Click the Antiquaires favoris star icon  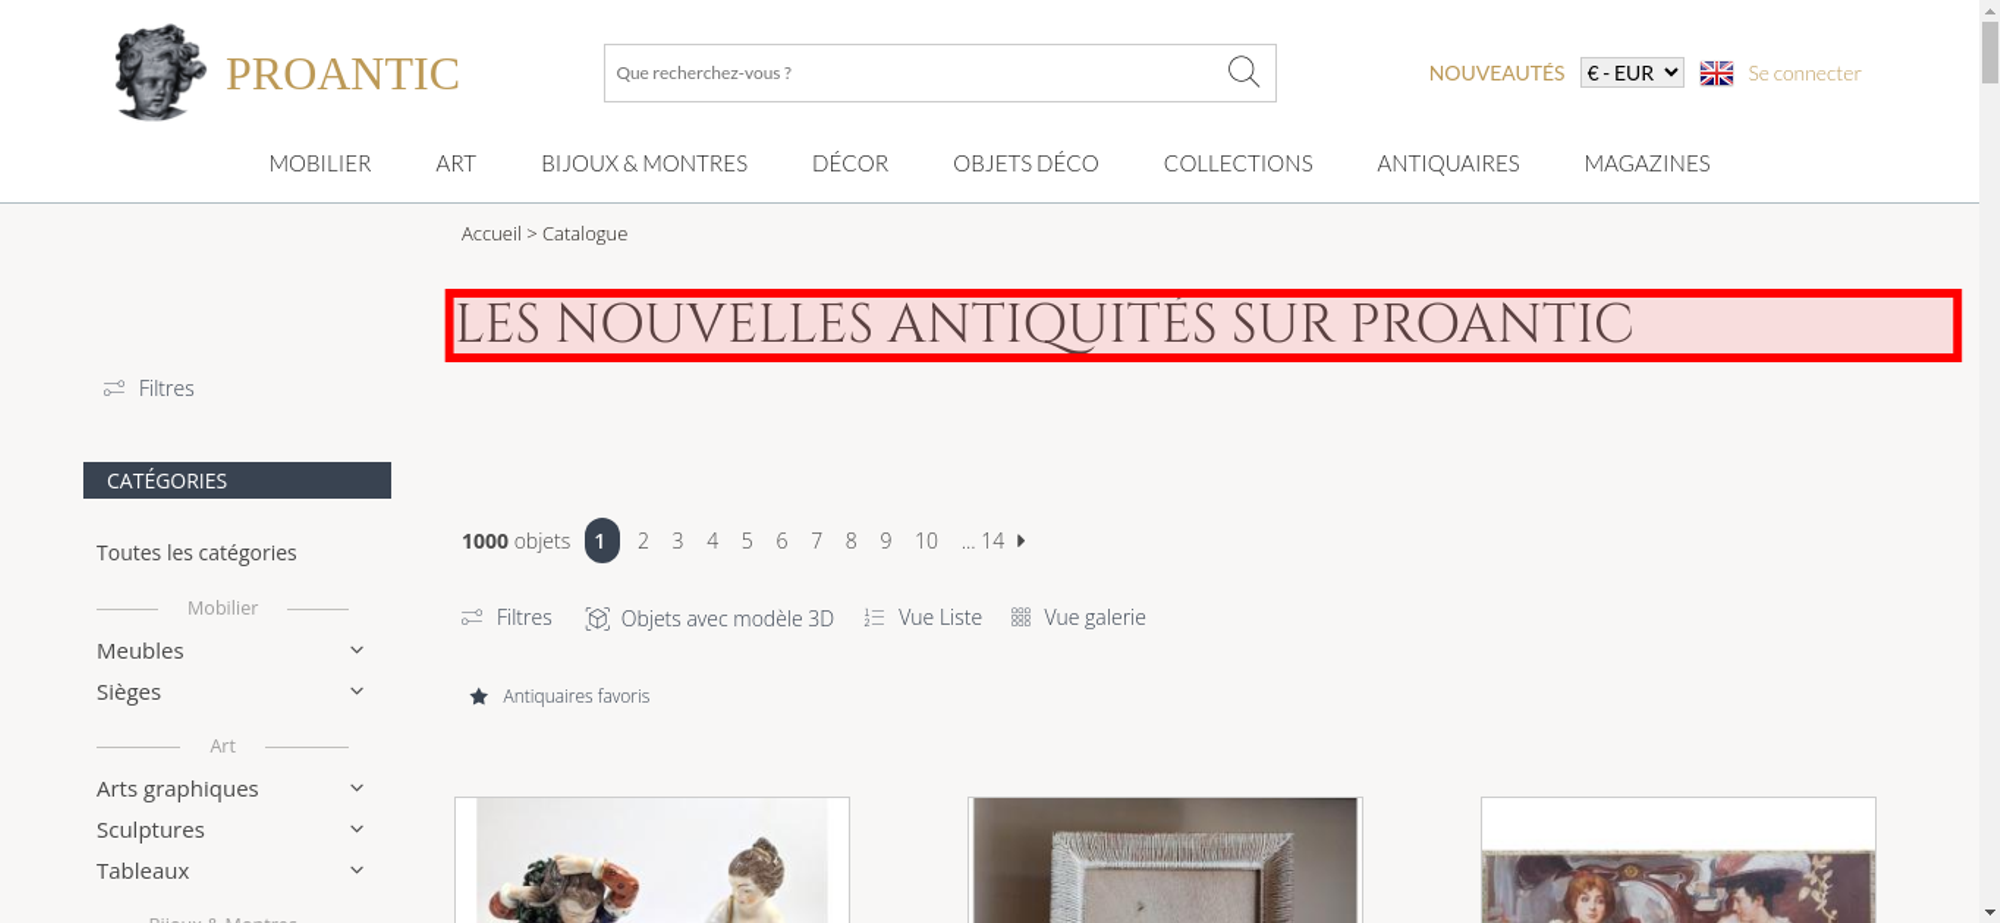click(479, 696)
